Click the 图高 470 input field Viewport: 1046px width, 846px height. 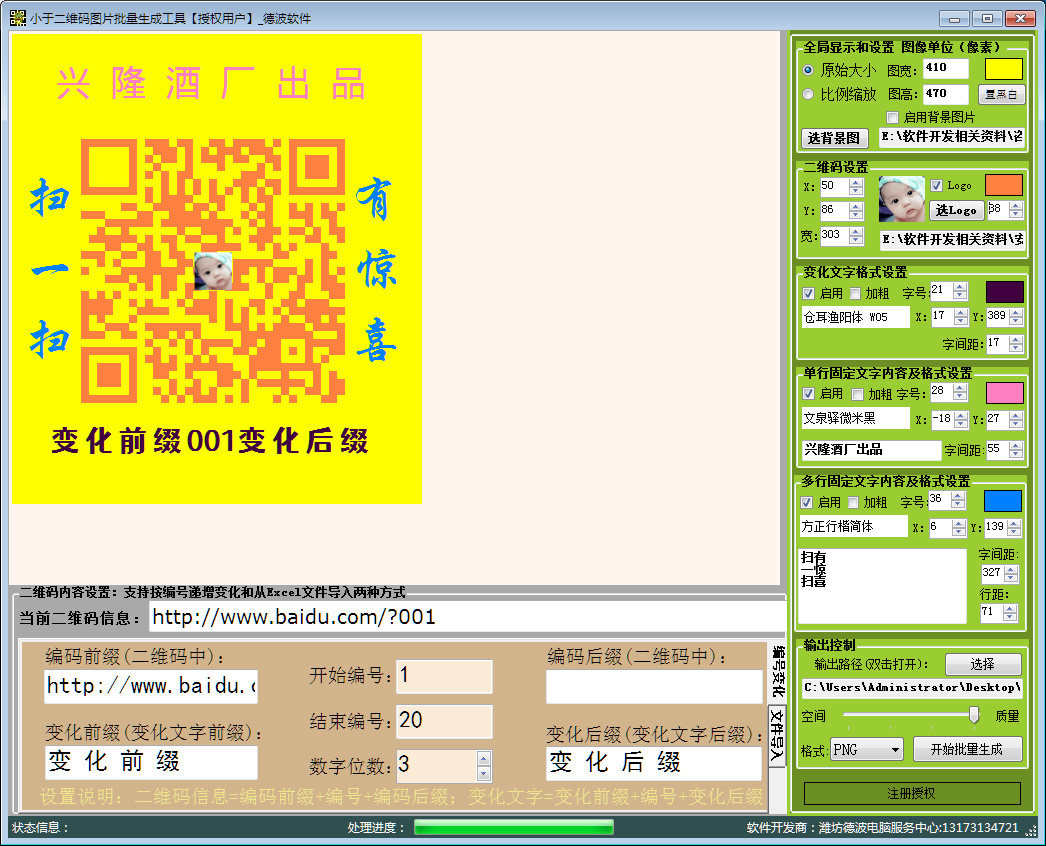coord(946,94)
